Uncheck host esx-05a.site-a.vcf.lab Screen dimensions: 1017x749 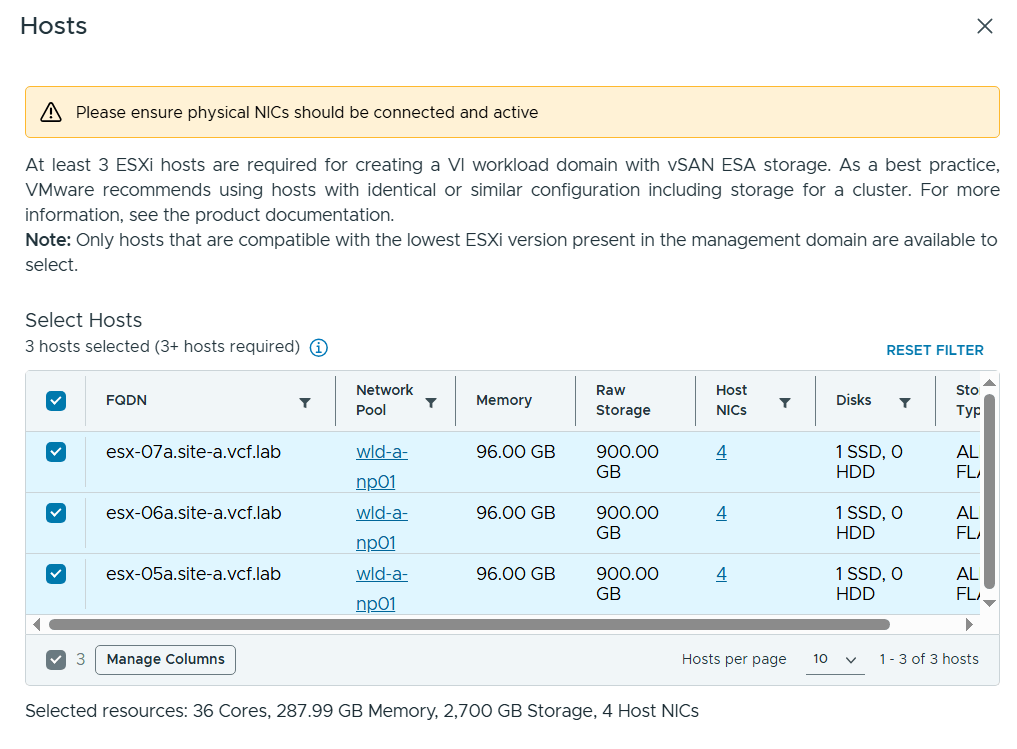[56, 574]
